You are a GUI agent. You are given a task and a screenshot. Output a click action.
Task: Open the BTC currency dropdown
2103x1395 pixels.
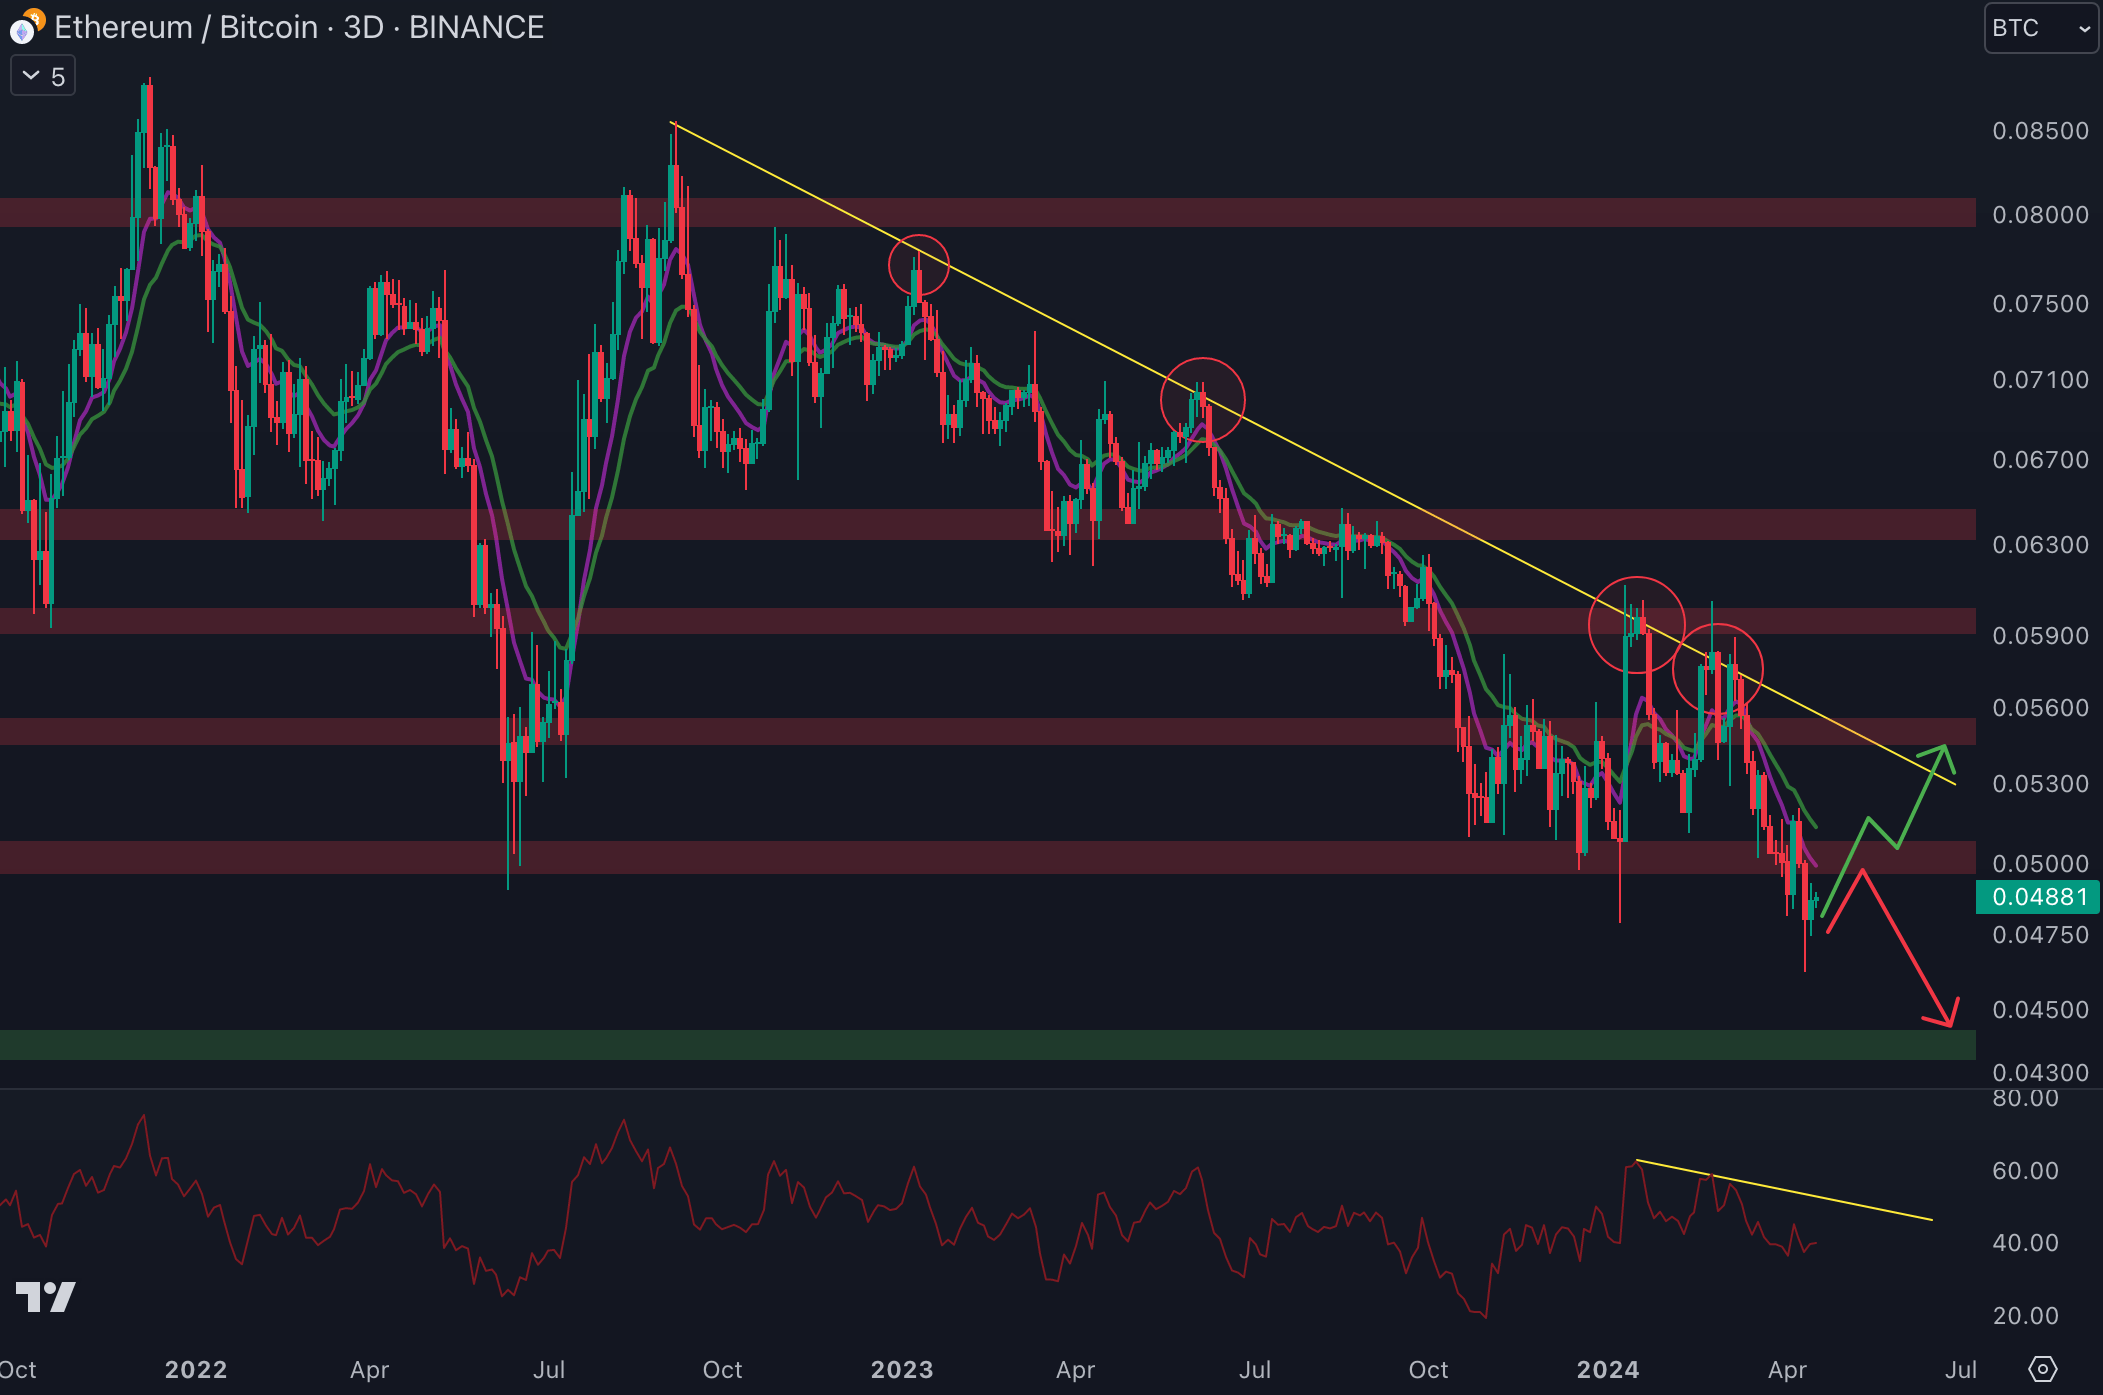(2040, 28)
